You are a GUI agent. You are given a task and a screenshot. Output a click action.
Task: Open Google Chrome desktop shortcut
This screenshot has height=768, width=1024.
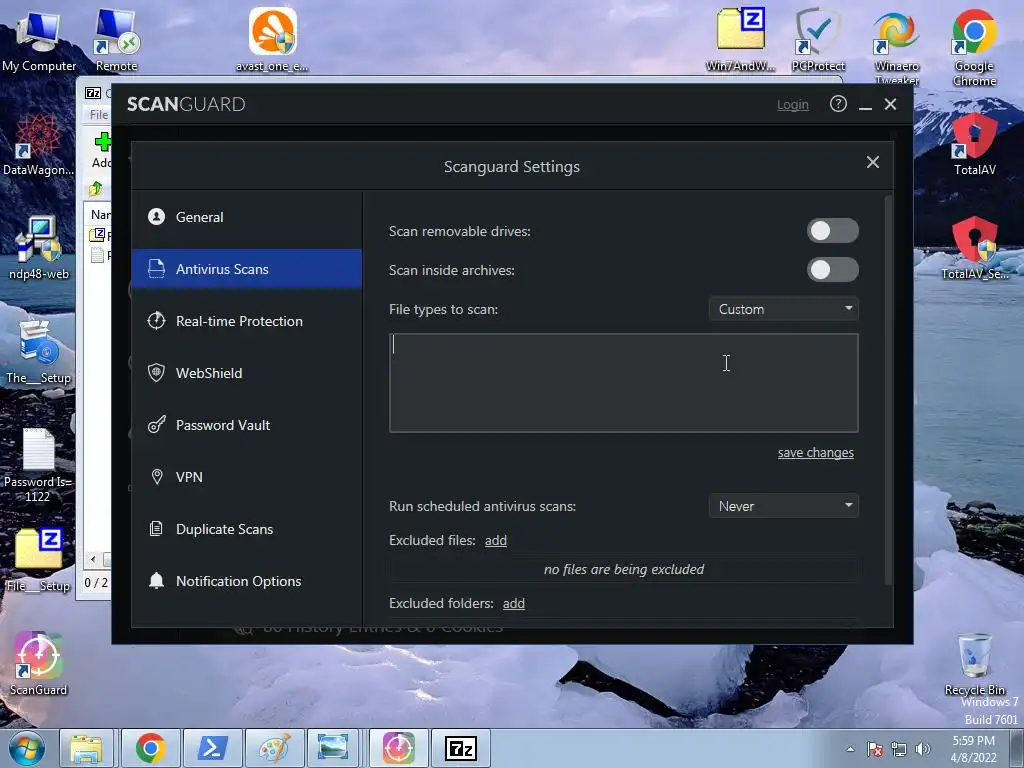point(974,46)
